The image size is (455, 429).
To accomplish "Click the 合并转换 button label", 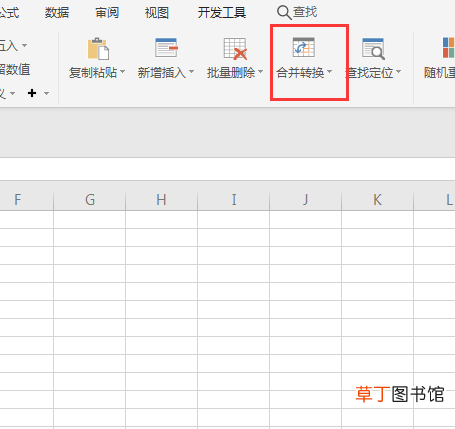I will coord(300,72).
